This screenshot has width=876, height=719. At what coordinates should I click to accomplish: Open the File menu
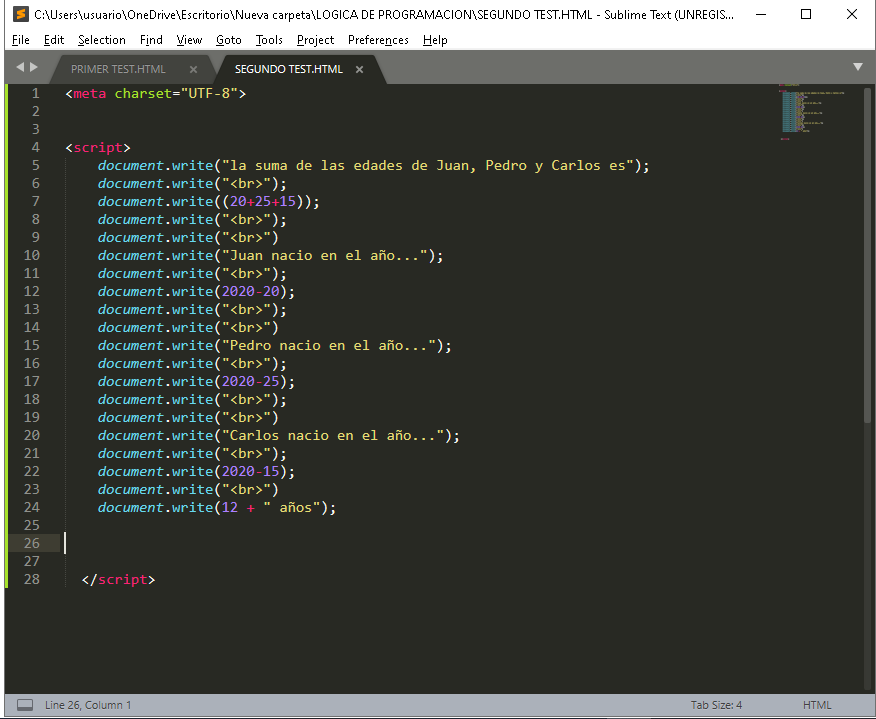coord(21,40)
